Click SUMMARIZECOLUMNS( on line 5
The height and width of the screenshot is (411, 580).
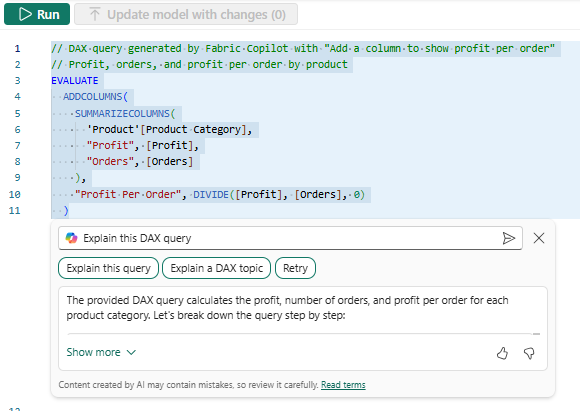pyautogui.click(x=125, y=114)
